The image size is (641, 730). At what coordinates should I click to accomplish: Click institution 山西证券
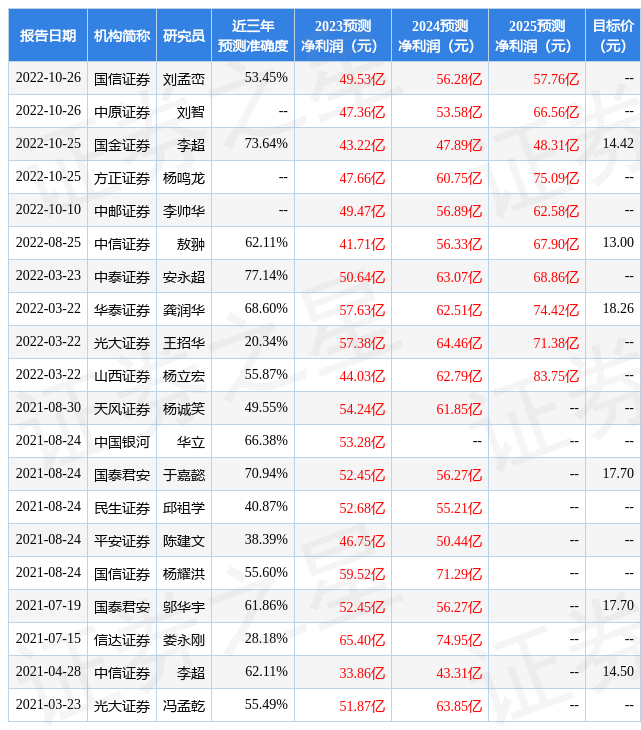122,376
